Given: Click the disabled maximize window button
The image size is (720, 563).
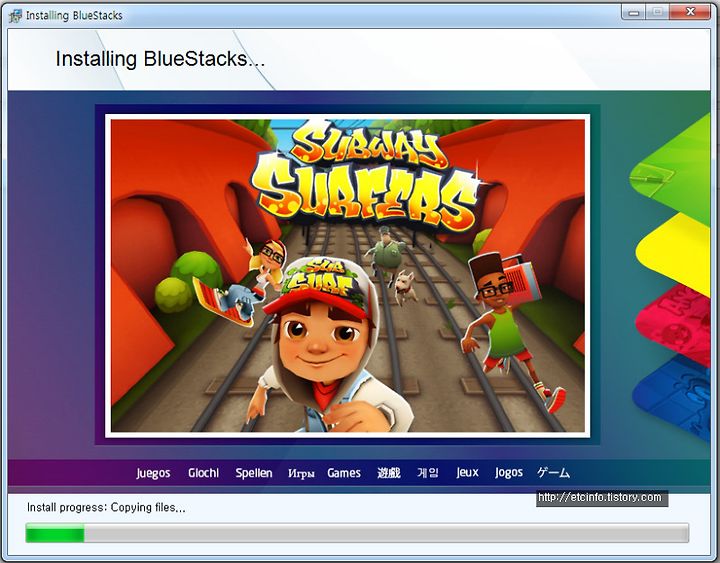Looking at the screenshot, I should click(657, 12).
